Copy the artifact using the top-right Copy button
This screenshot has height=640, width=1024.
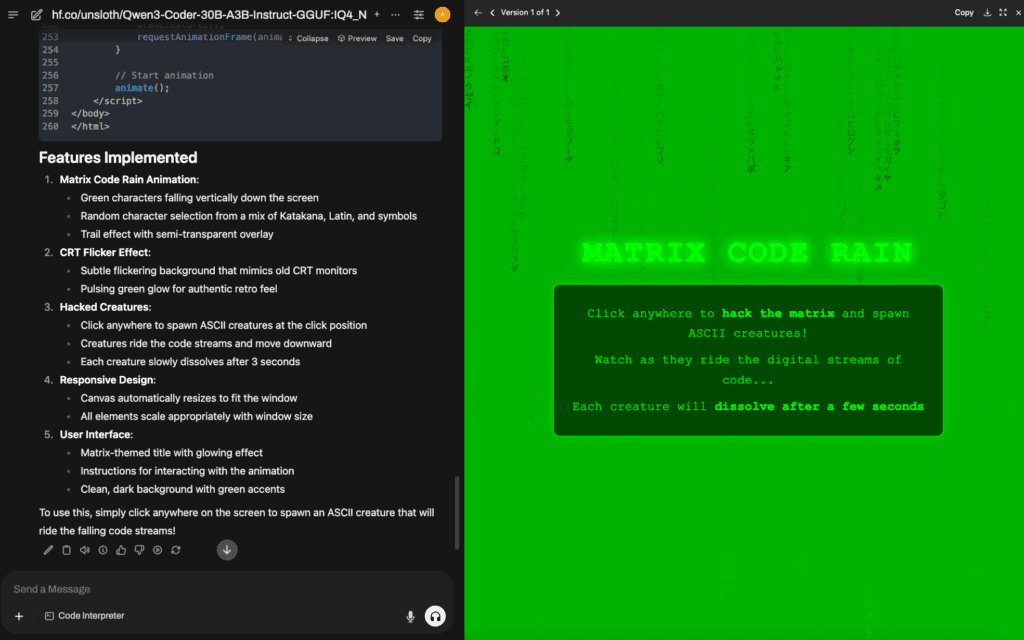pos(964,12)
